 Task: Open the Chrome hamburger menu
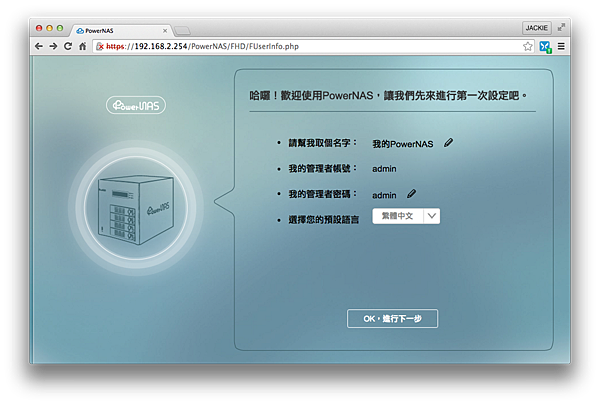pos(561,46)
